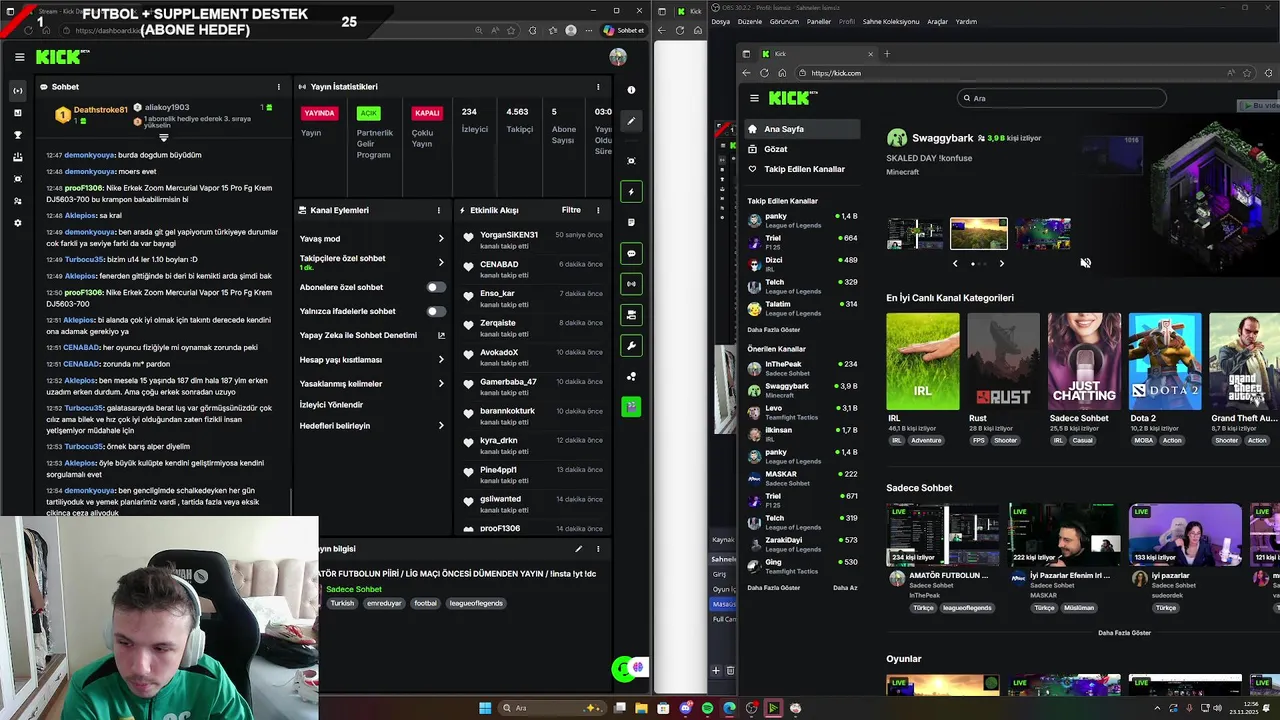Open Sahne Koleksiyonu menu in OBS
This screenshot has height=720, width=1280.
click(890, 21)
